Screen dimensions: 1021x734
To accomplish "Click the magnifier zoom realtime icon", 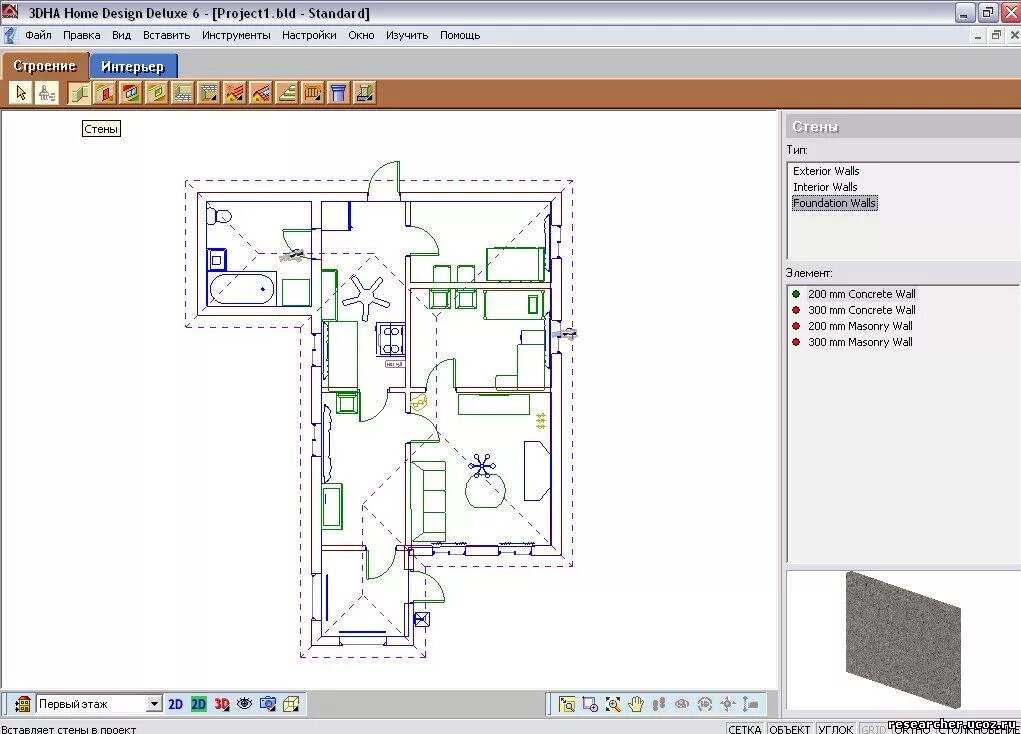I will [613, 704].
